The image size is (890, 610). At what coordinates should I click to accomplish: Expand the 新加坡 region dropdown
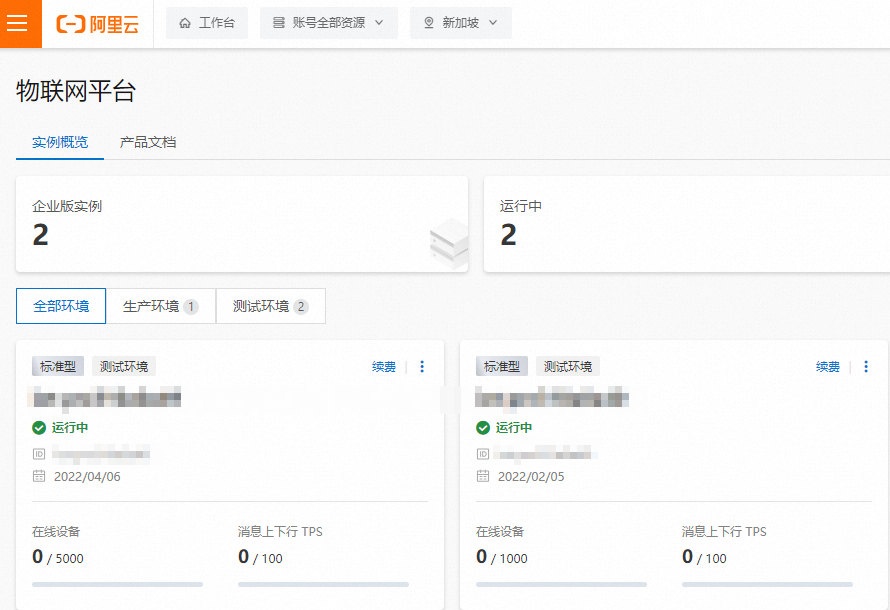click(461, 23)
